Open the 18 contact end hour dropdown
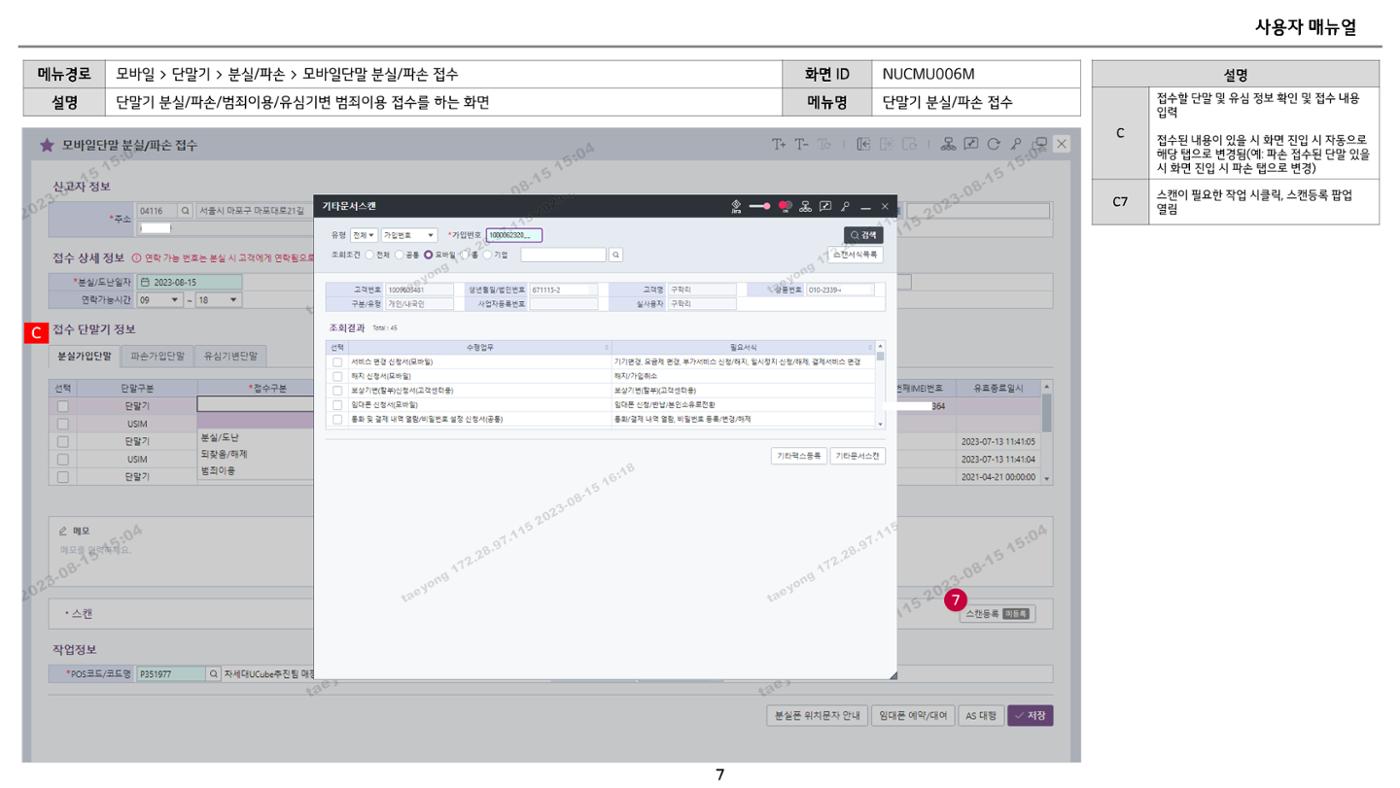 (x=219, y=299)
